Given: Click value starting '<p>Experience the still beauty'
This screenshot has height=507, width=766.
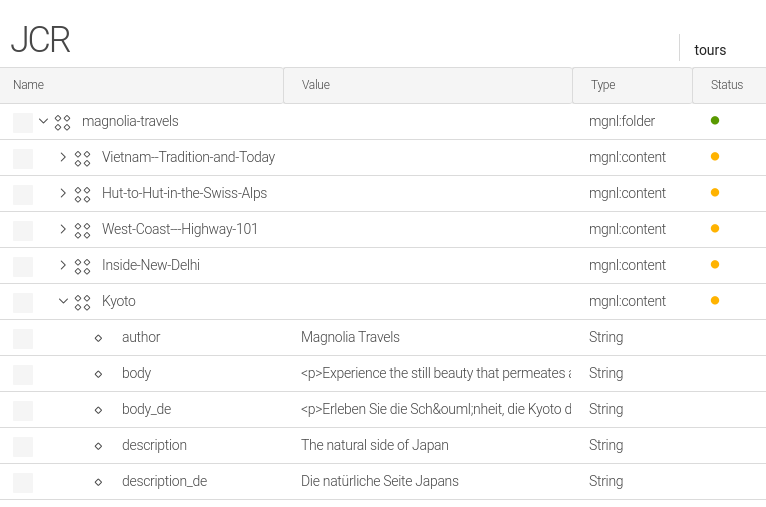Looking at the screenshot, I should [x=436, y=373].
